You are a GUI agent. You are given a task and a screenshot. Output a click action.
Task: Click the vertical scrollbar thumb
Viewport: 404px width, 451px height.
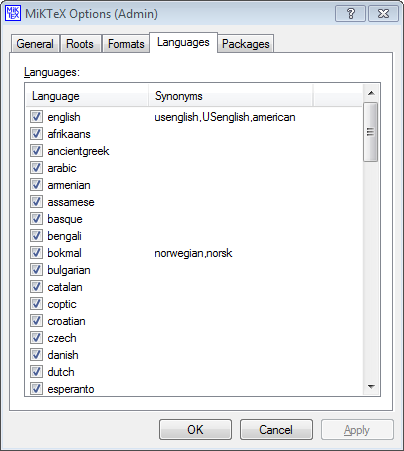pyautogui.click(x=371, y=132)
